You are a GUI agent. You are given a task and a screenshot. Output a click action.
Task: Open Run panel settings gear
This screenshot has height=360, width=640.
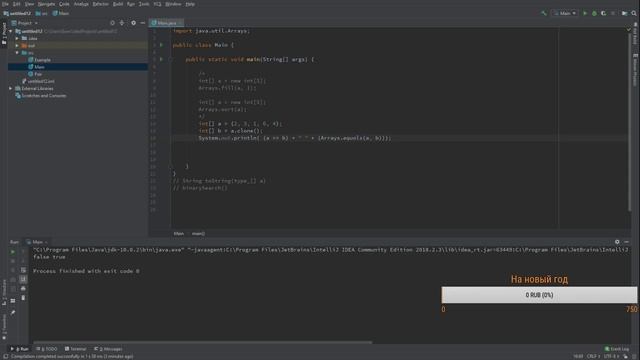617,242
